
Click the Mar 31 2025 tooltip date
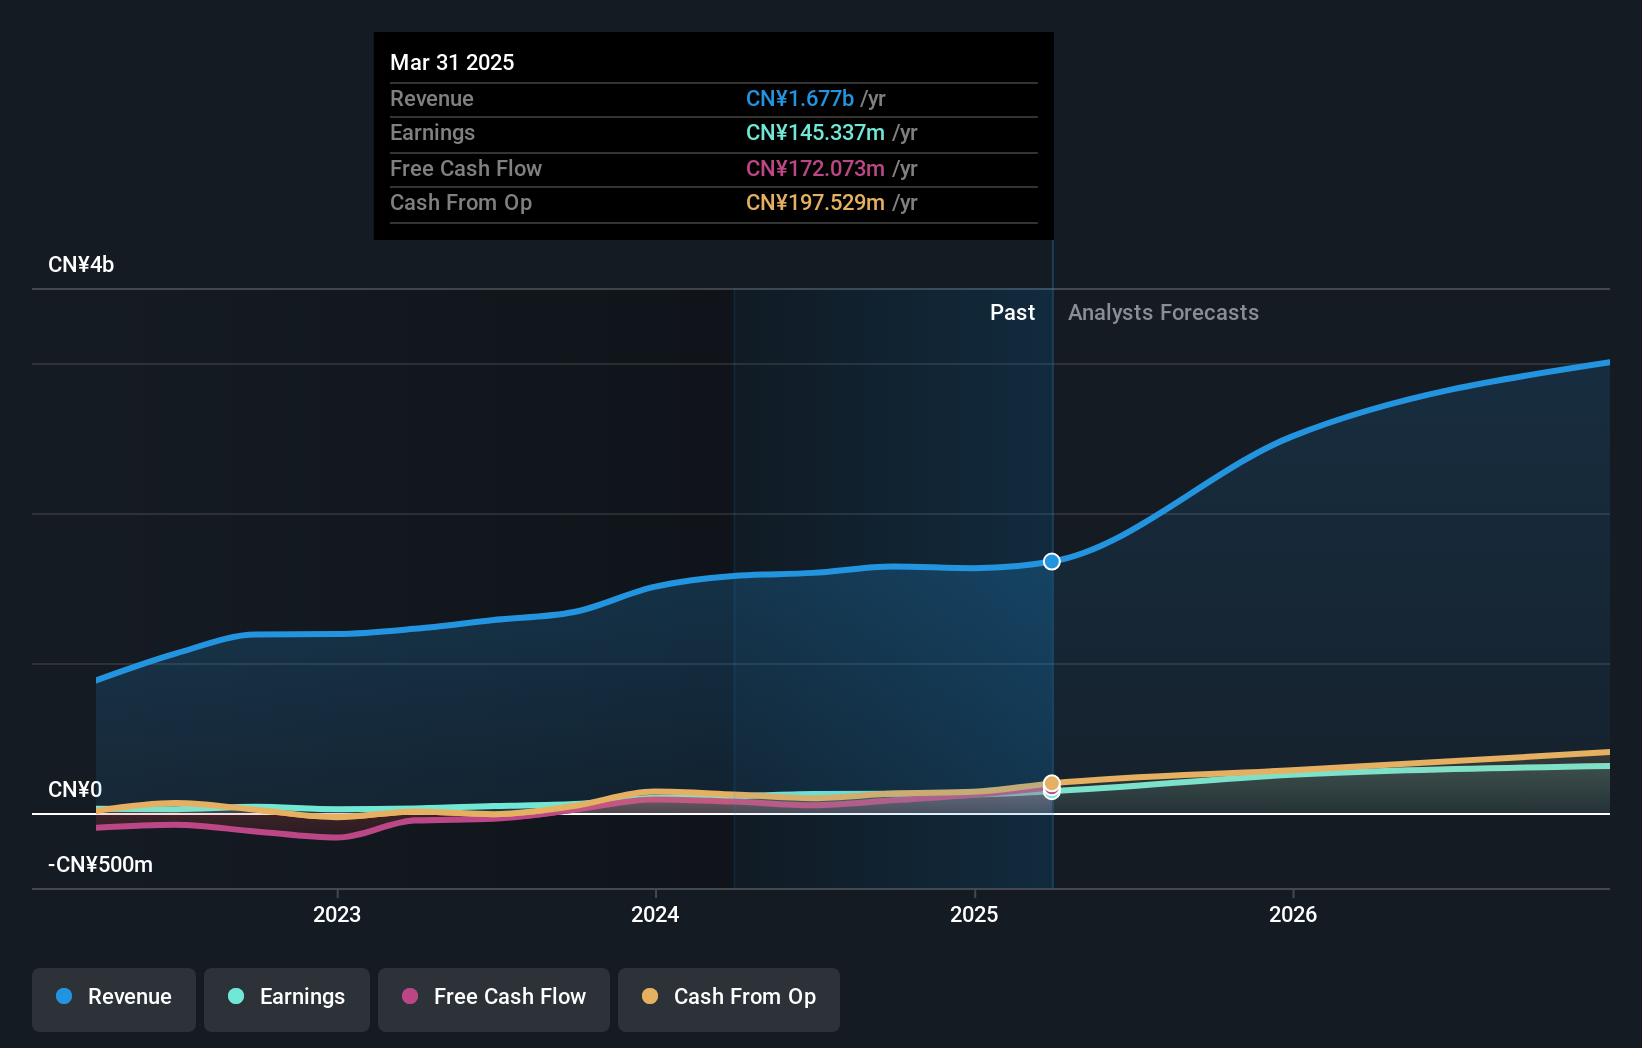tap(452, 62)
